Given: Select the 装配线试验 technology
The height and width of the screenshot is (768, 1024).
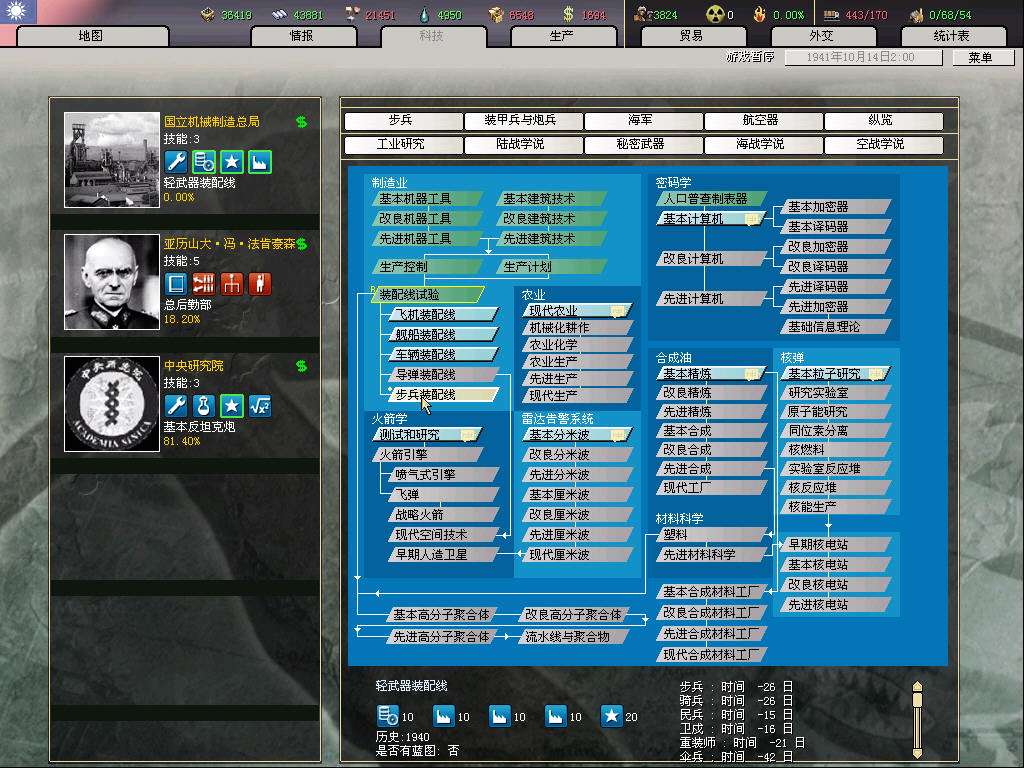Looking at the screenshot, I should coord(428,295).
